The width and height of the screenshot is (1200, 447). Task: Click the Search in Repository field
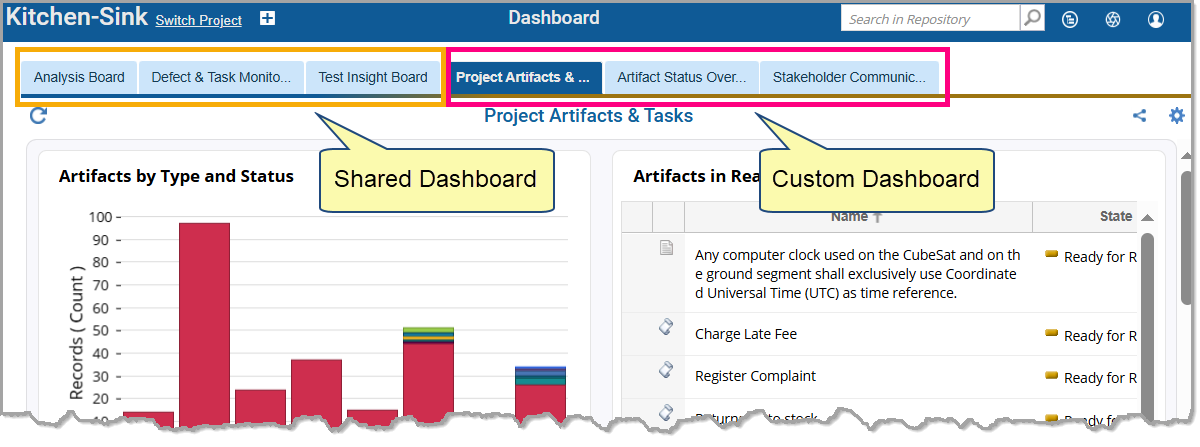pos(930,19)
